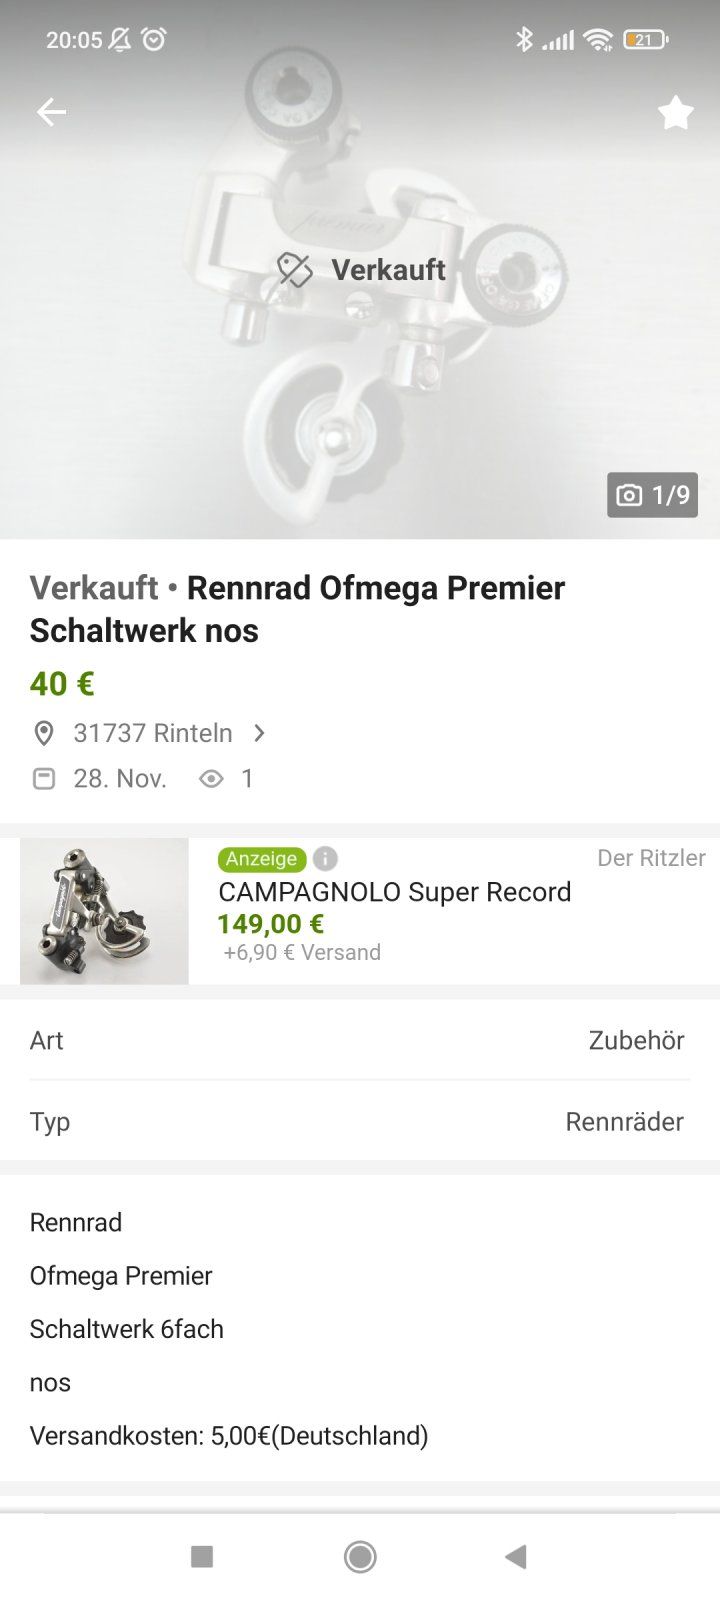Tap the green Anzeige badge

click(261, 858)
